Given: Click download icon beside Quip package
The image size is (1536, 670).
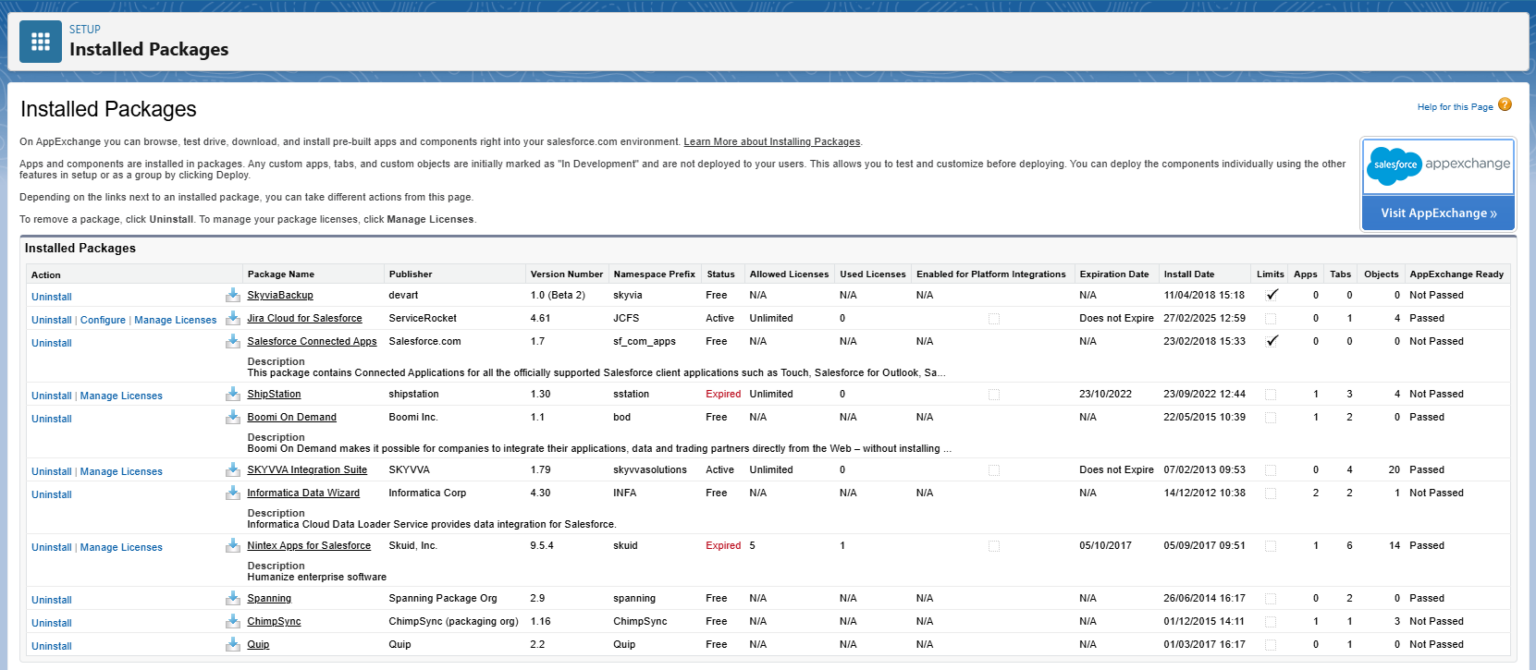Looking at the screenshot, I should tap(233, 645).
